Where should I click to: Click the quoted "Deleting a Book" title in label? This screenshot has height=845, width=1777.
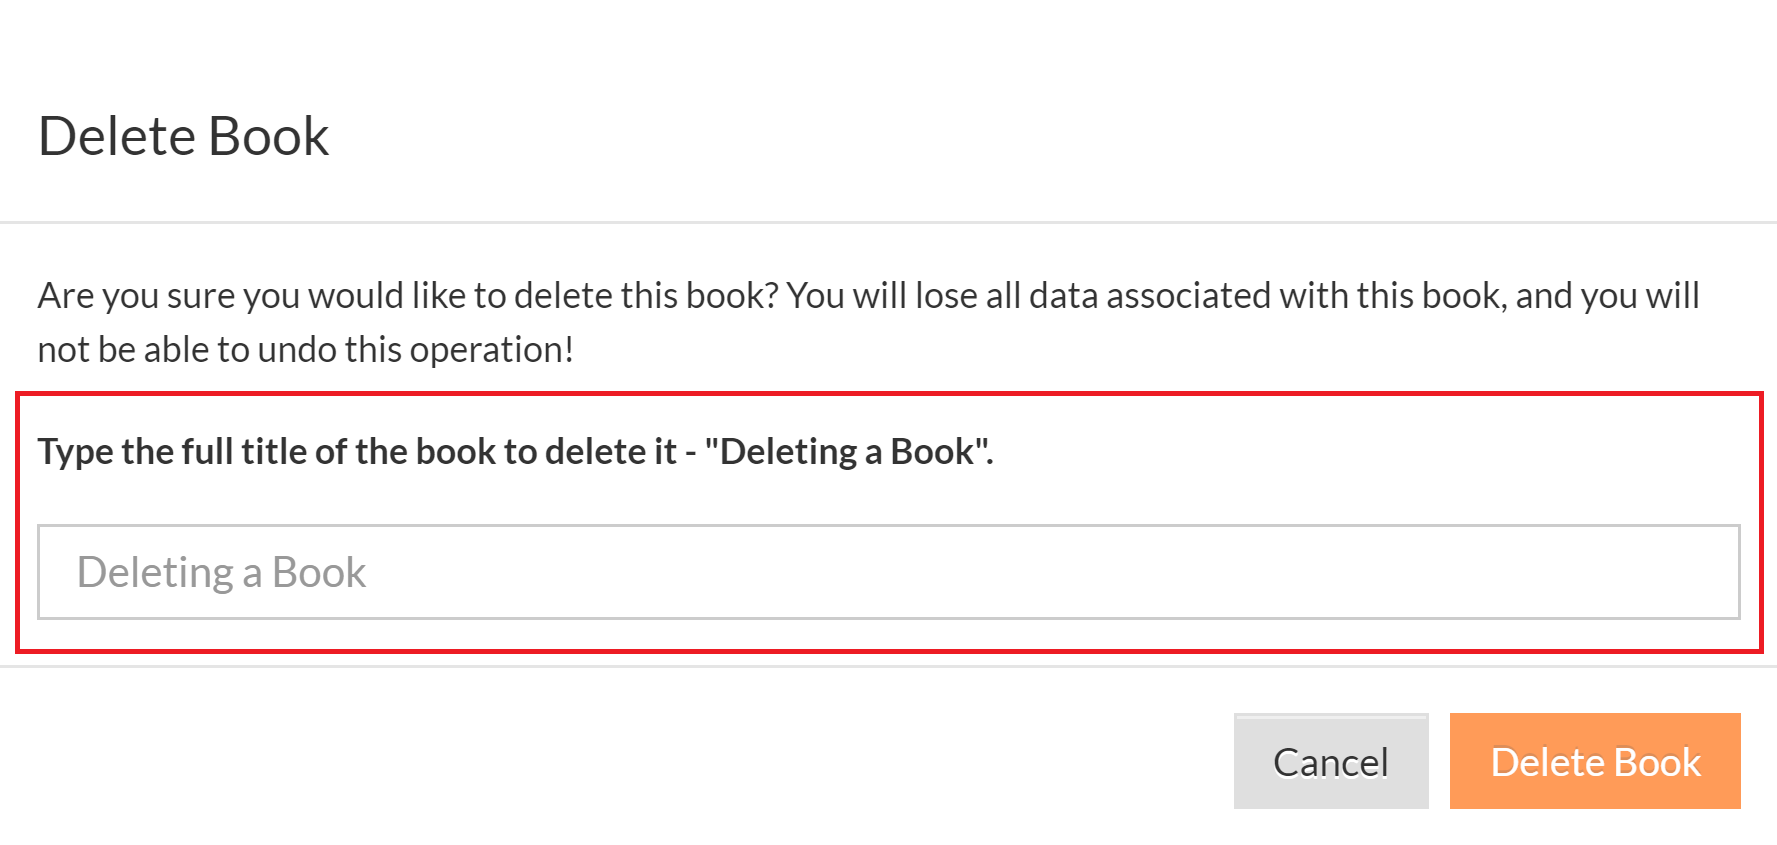tap(846, 452)
